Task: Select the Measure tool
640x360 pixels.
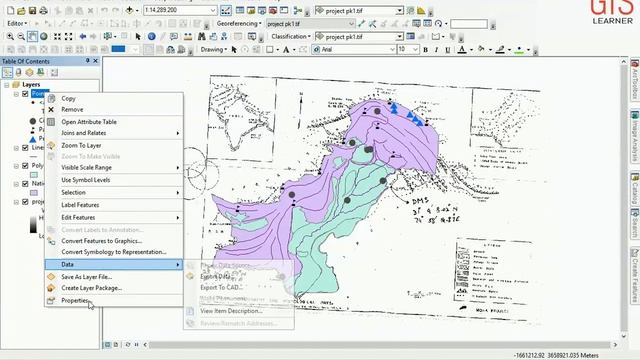Action: point(188,37)
